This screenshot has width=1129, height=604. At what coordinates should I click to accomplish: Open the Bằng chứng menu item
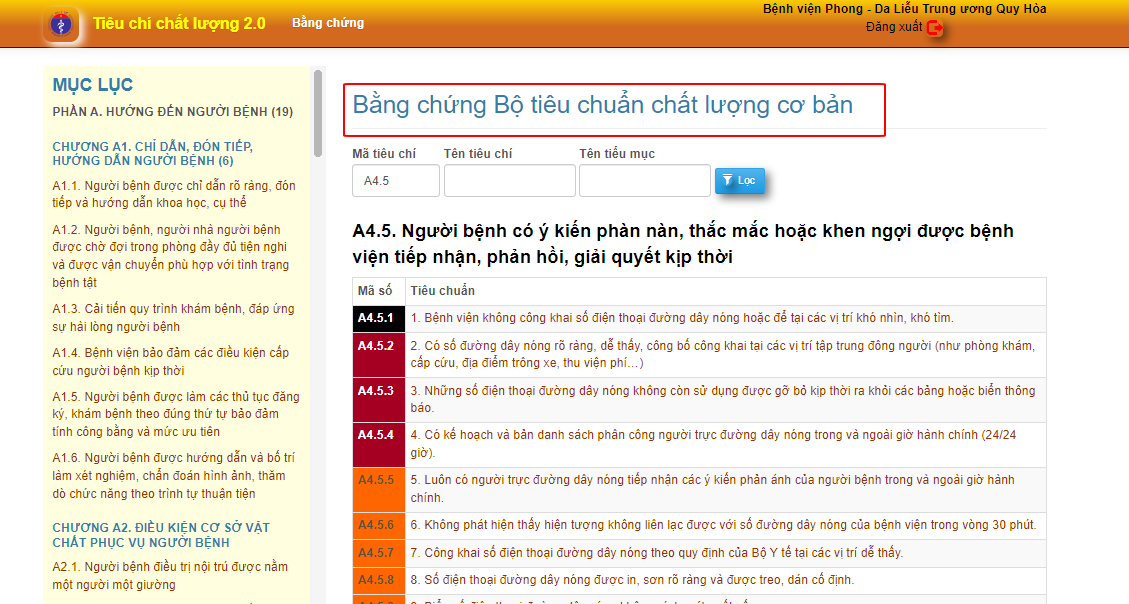327,23
